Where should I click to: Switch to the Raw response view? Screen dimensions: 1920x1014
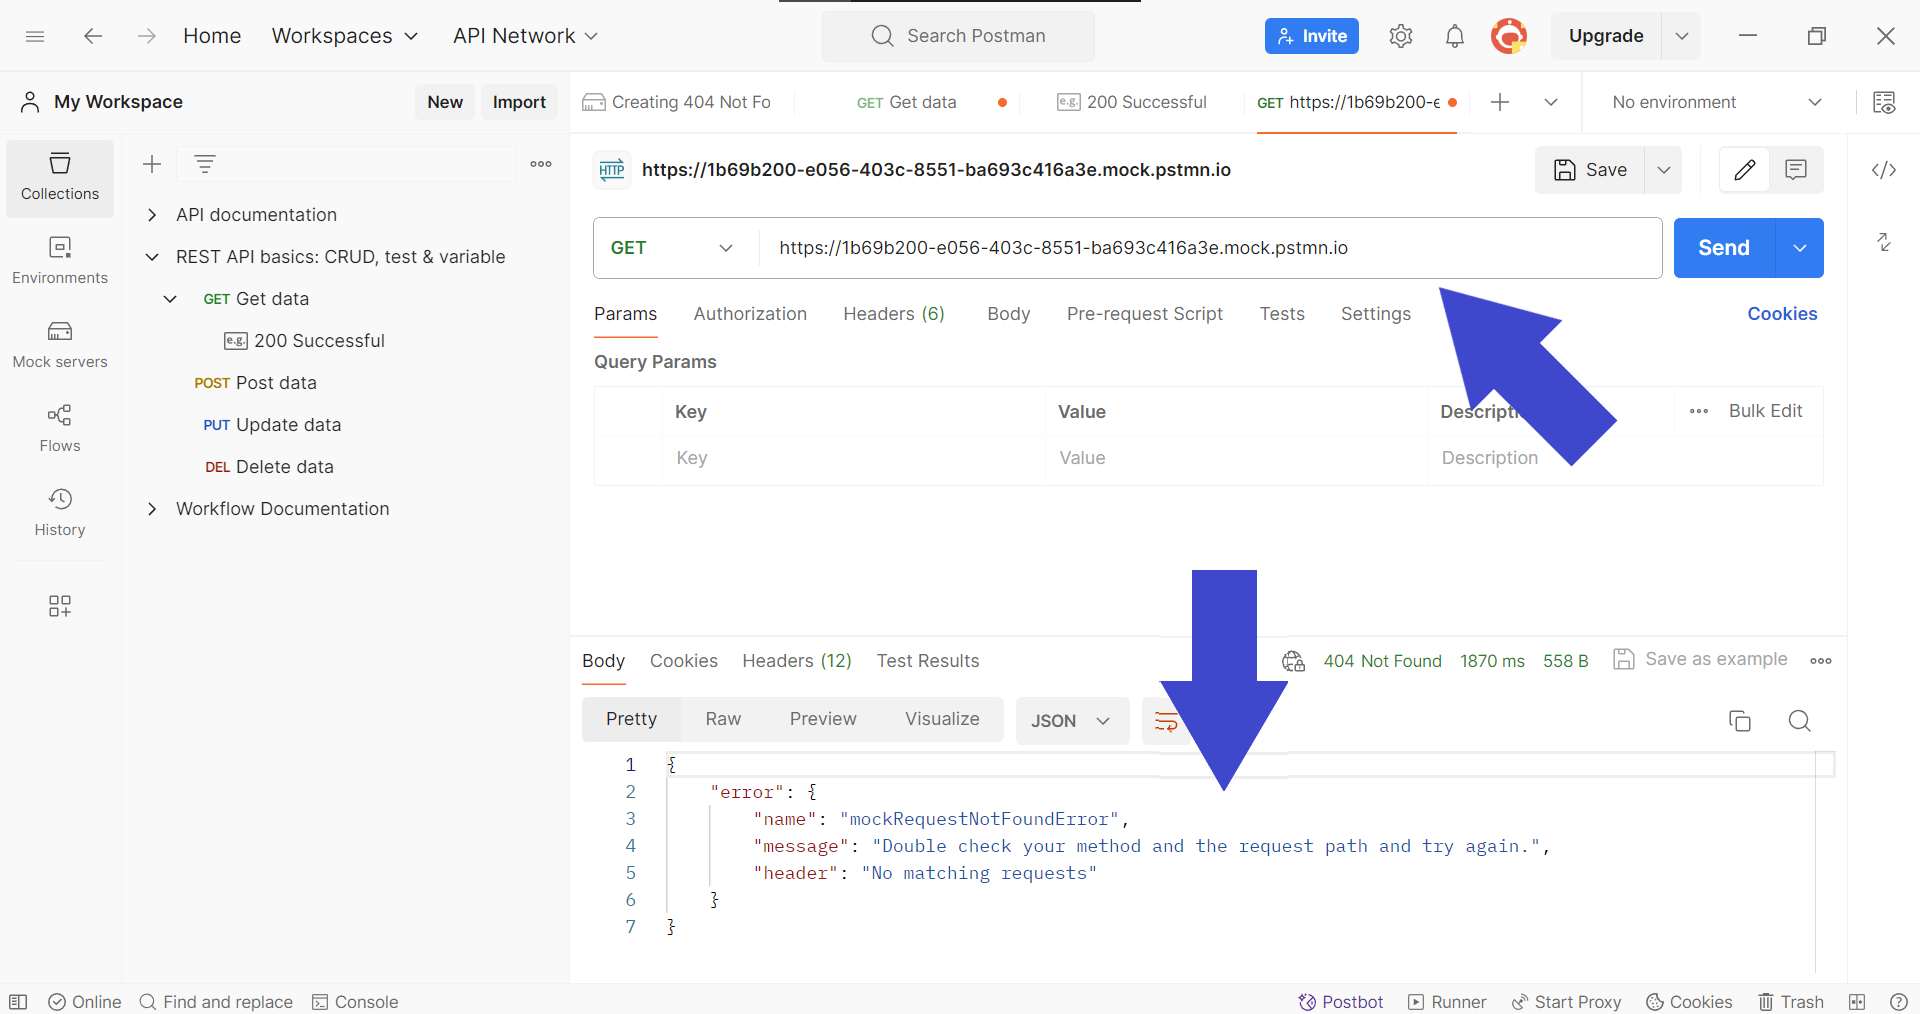click(x=723, y=719)
